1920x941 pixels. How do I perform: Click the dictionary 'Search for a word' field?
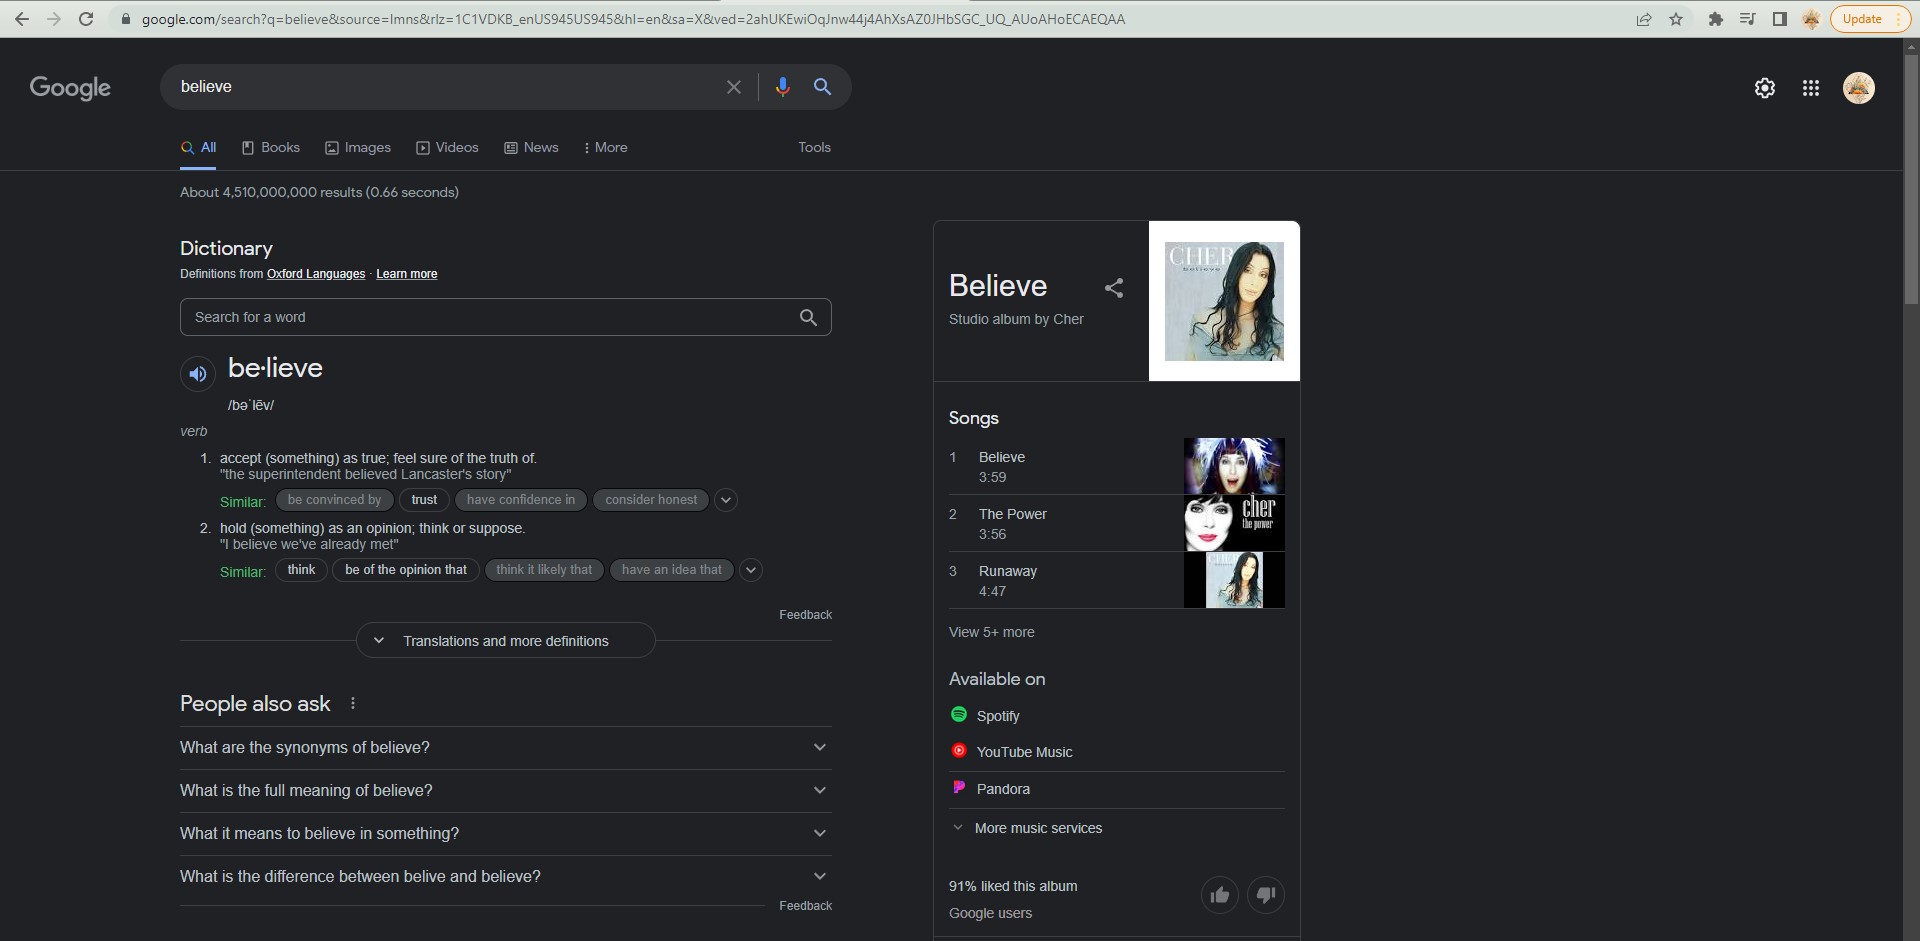(x=490, y=317)
